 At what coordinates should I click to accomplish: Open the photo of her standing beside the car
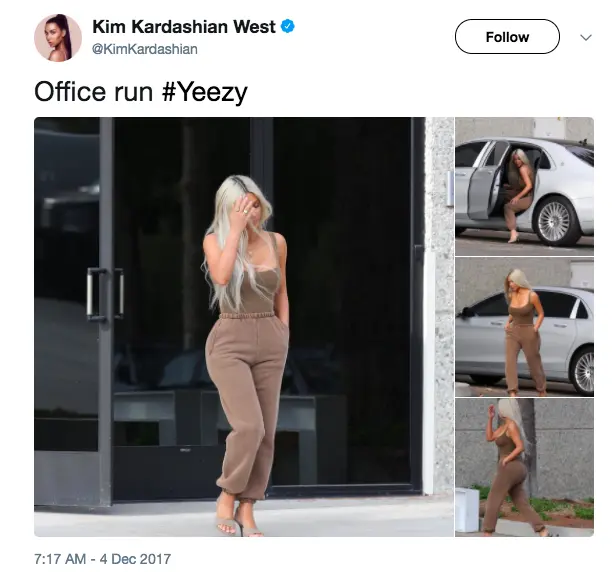pyautogui.click(x=524, y=327)
